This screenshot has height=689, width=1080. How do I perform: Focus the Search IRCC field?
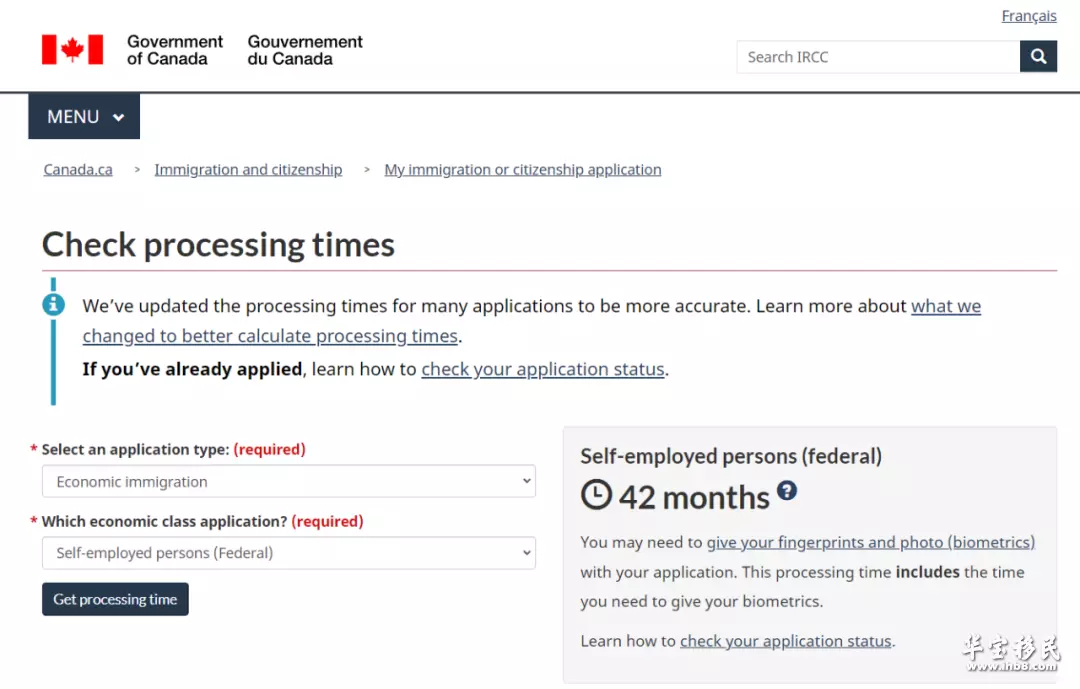(878, 56)
